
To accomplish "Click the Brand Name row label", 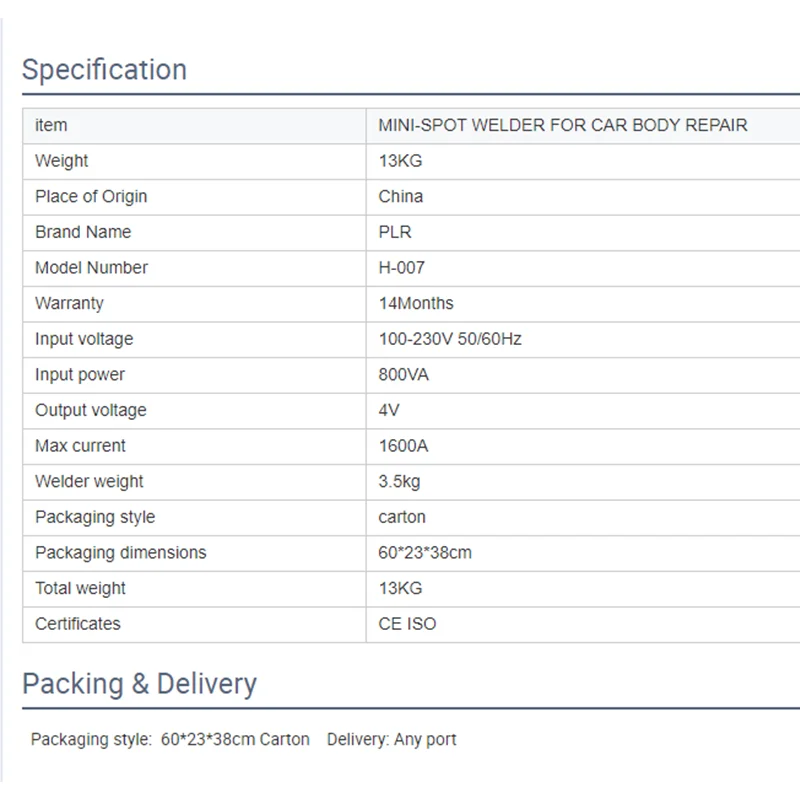I will click(83, 232).
